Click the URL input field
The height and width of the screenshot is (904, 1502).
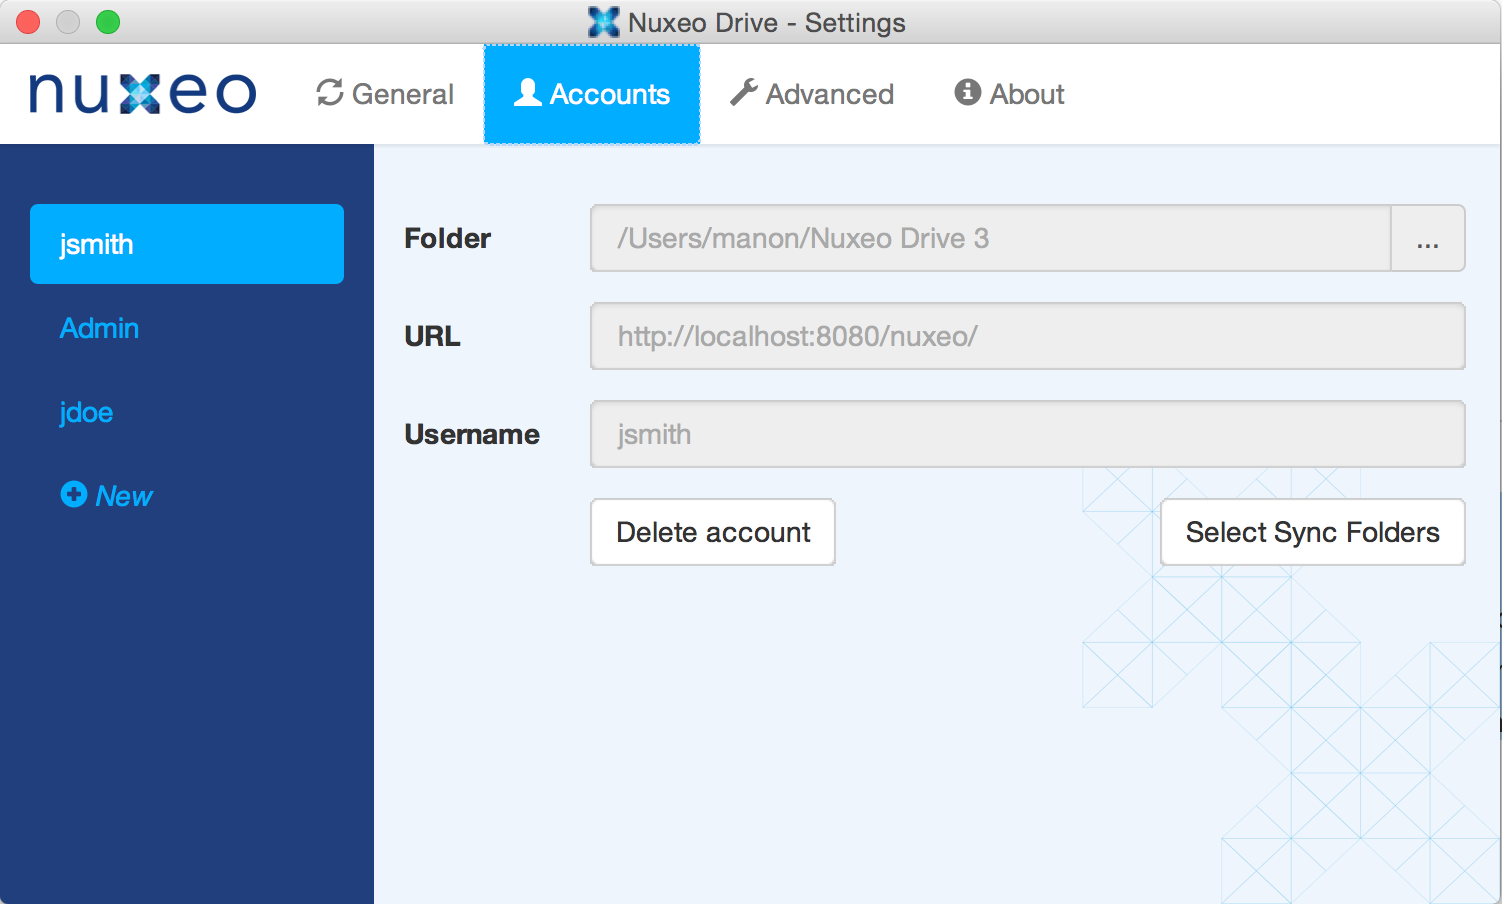click(x=1028, y=336)
